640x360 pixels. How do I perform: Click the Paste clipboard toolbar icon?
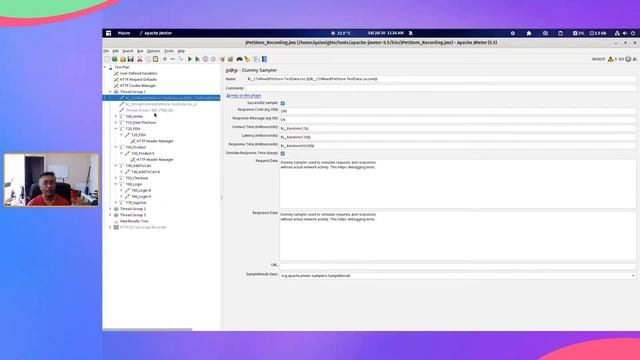156,59
